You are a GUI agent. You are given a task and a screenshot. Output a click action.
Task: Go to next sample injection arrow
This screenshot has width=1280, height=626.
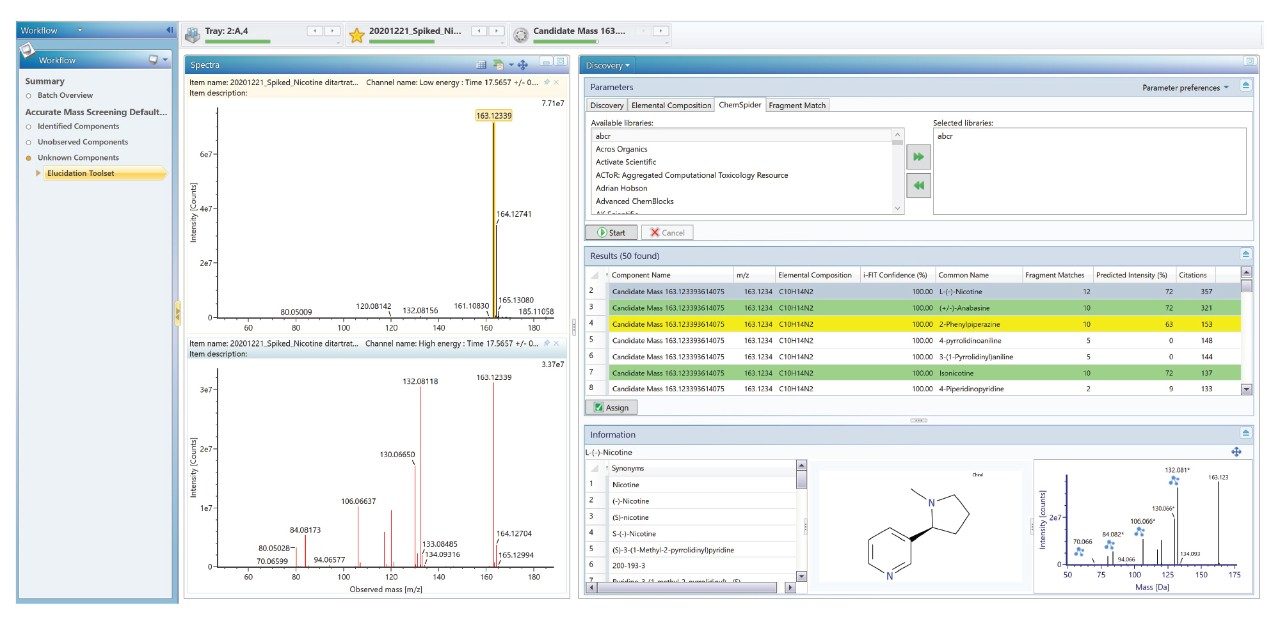click(x=497, y=31)
